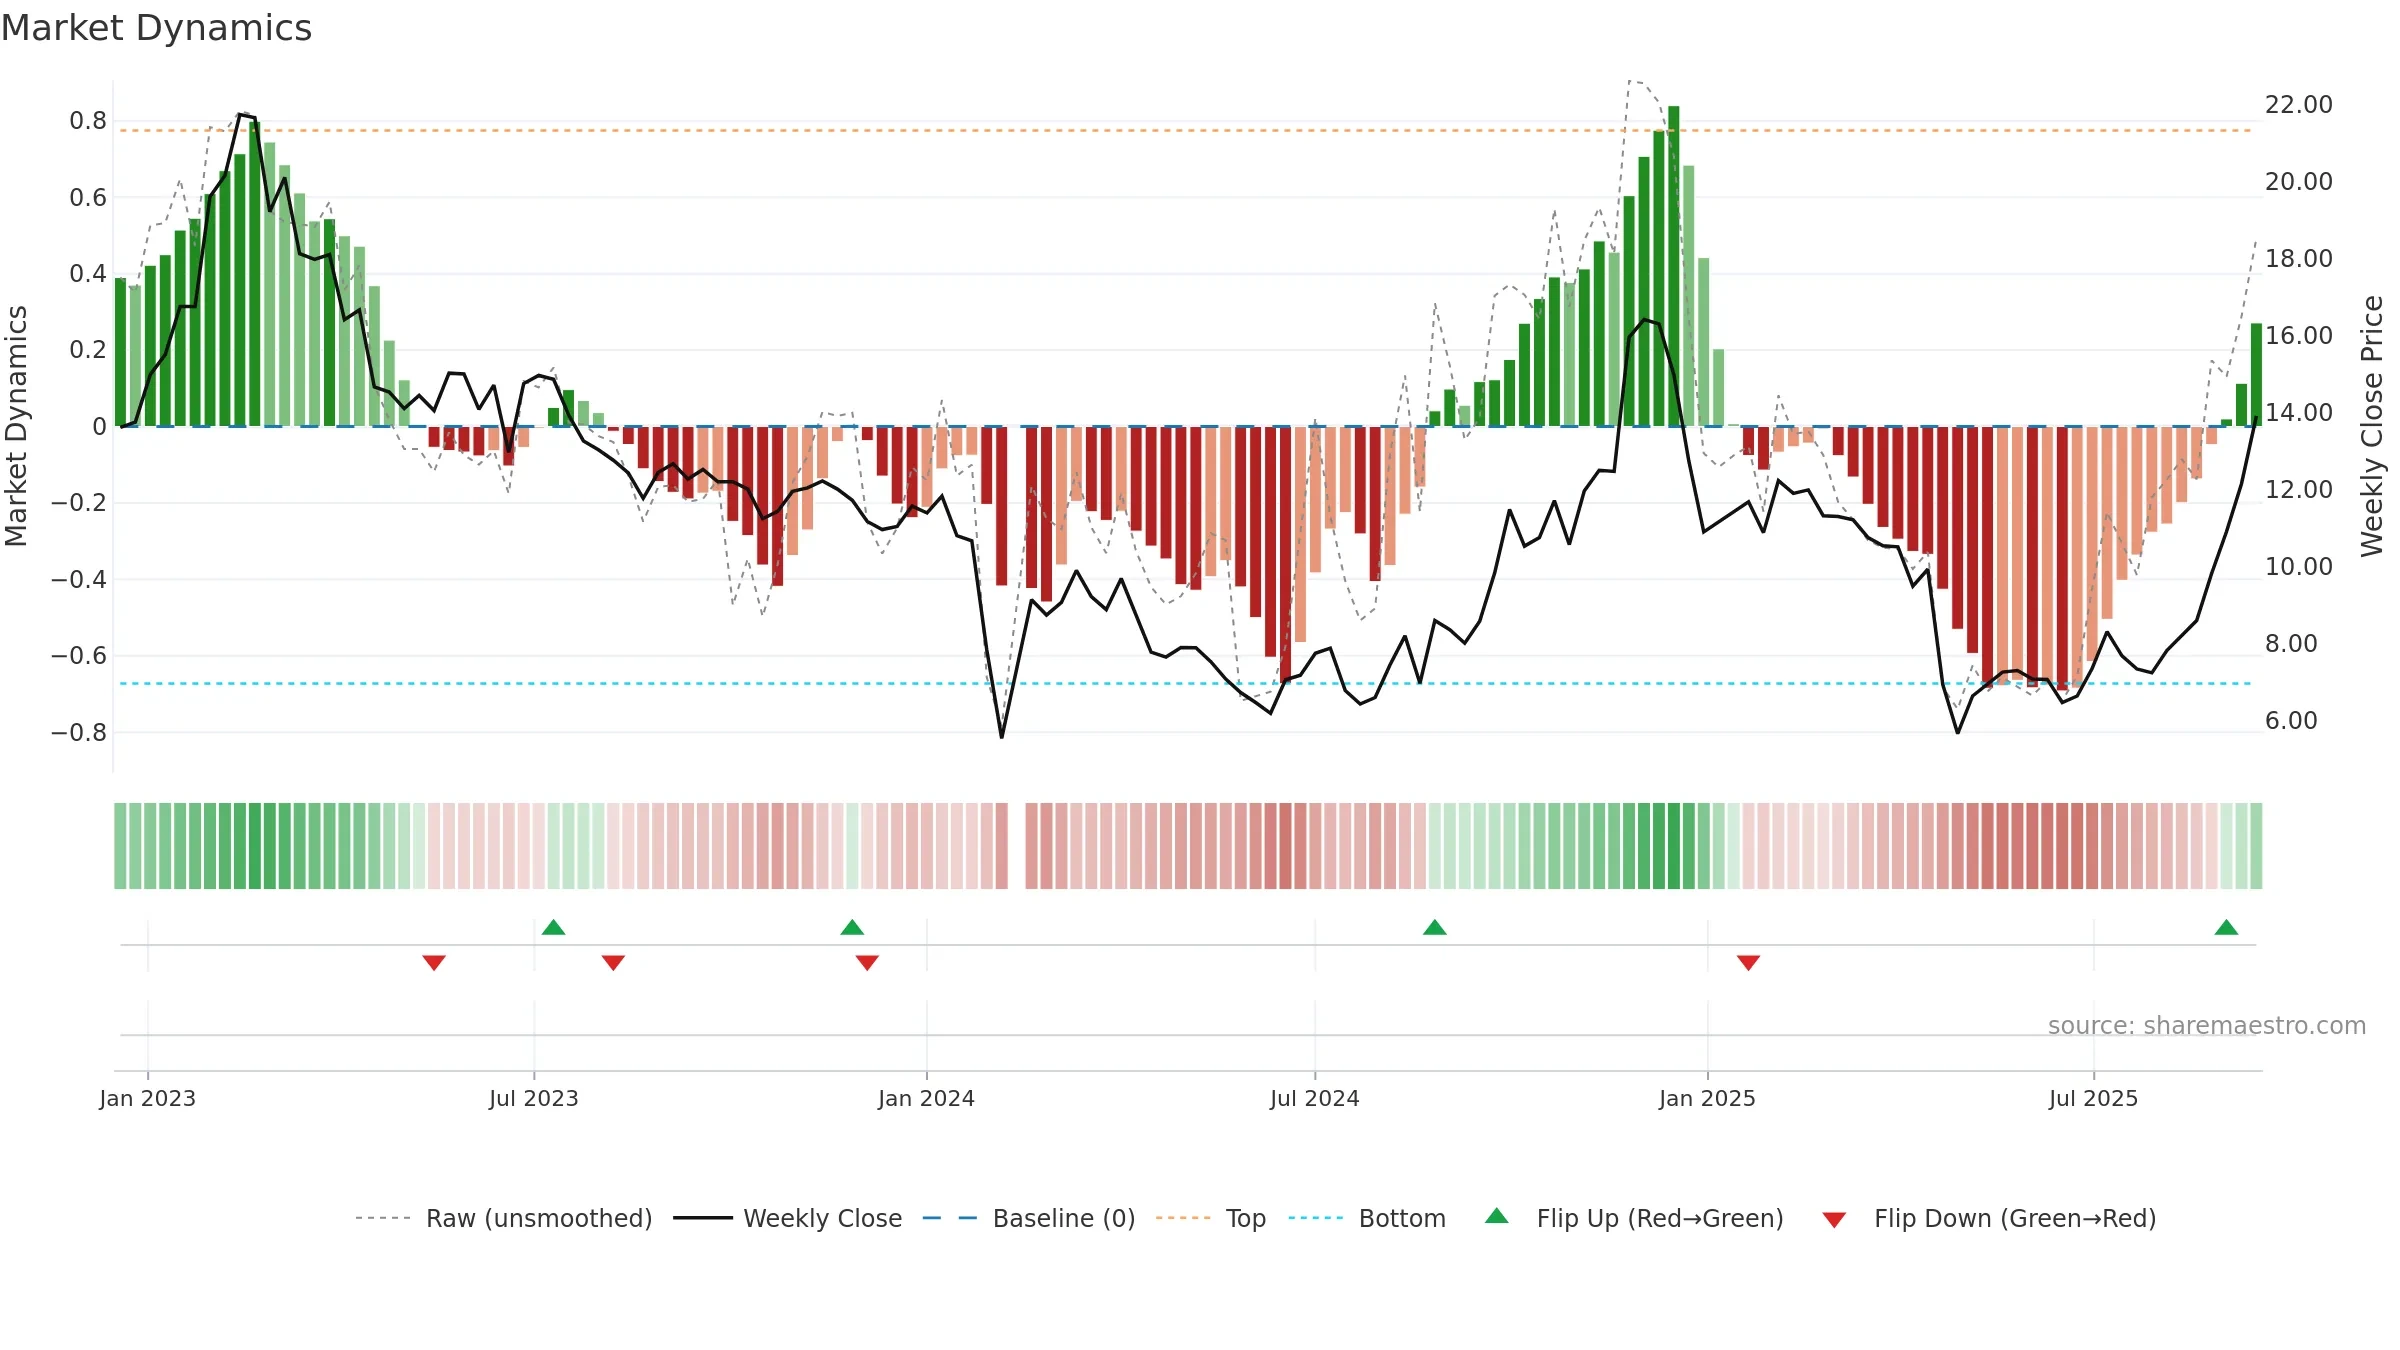Click the 6.00 price axis label

pos(2291,721)
